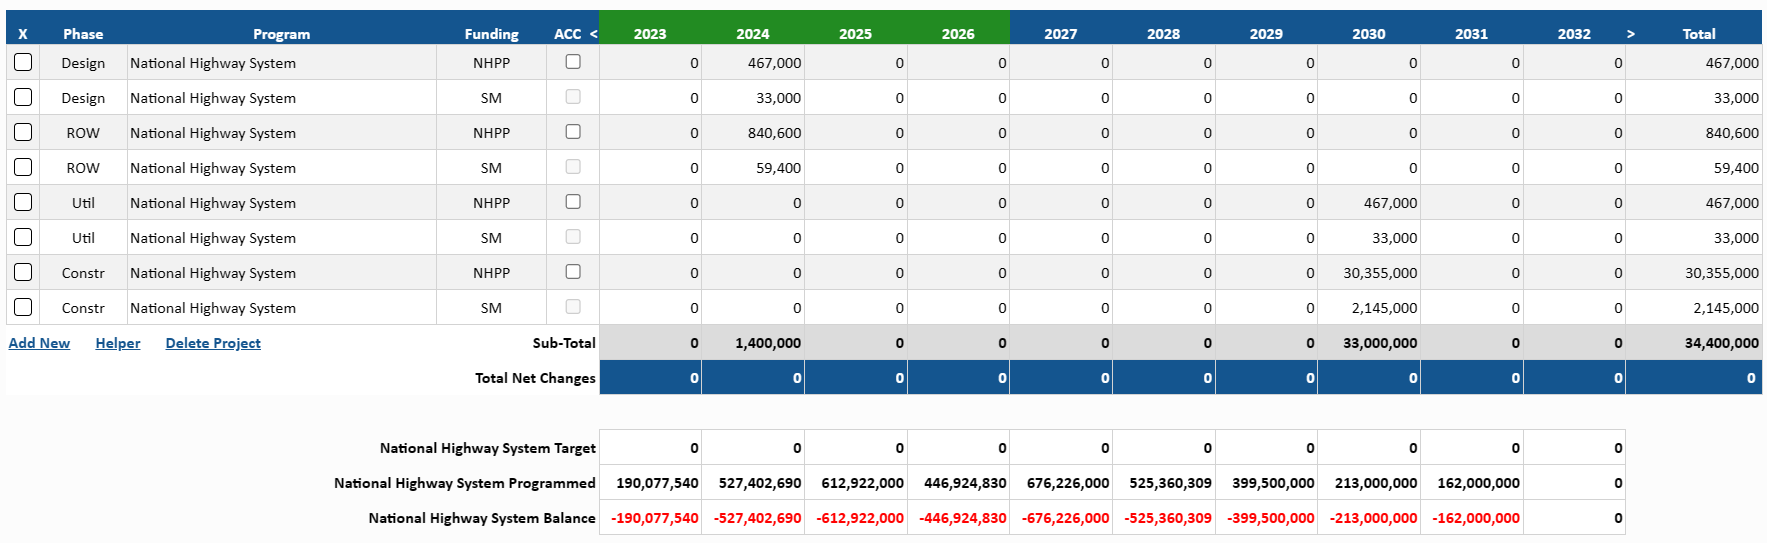This screenshot has height=543, width=1767.
Task: Click the Program column header
Action: 282,33
